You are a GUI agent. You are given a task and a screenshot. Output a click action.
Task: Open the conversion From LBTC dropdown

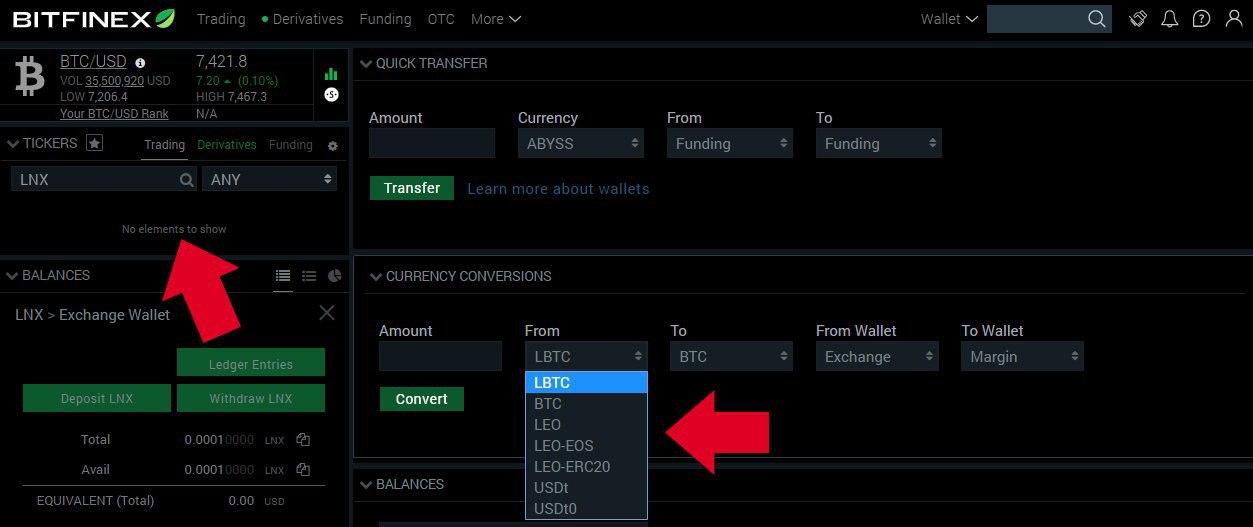pos(586,357)
